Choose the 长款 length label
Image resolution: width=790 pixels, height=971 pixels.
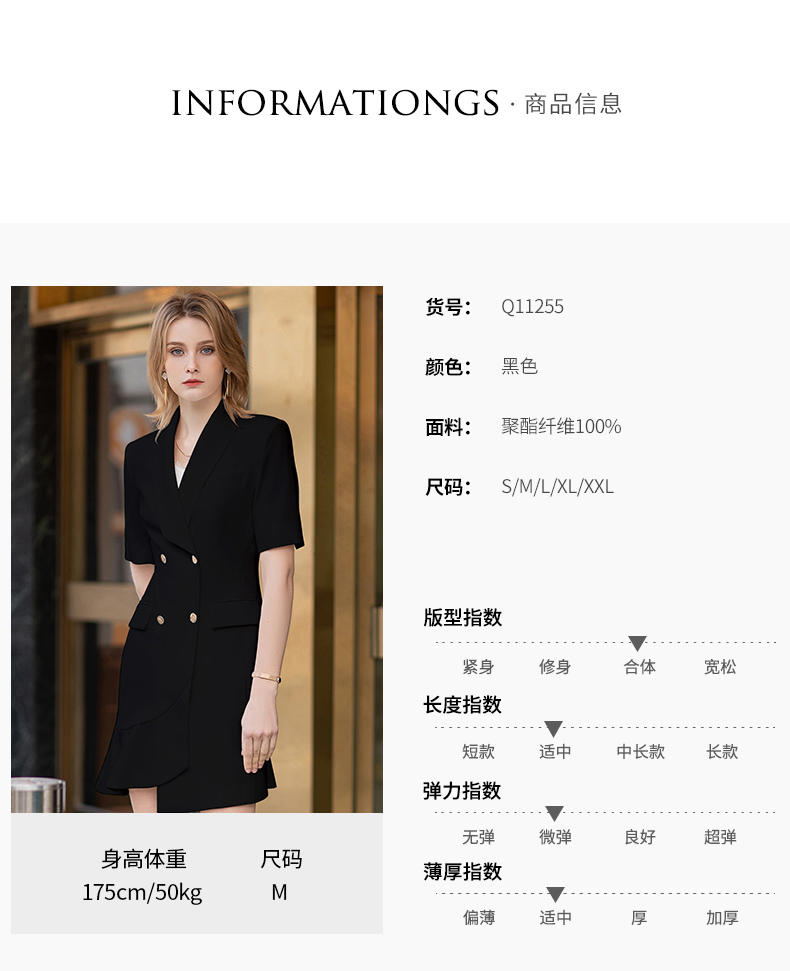pyautogui.click(x=722, y=752)
